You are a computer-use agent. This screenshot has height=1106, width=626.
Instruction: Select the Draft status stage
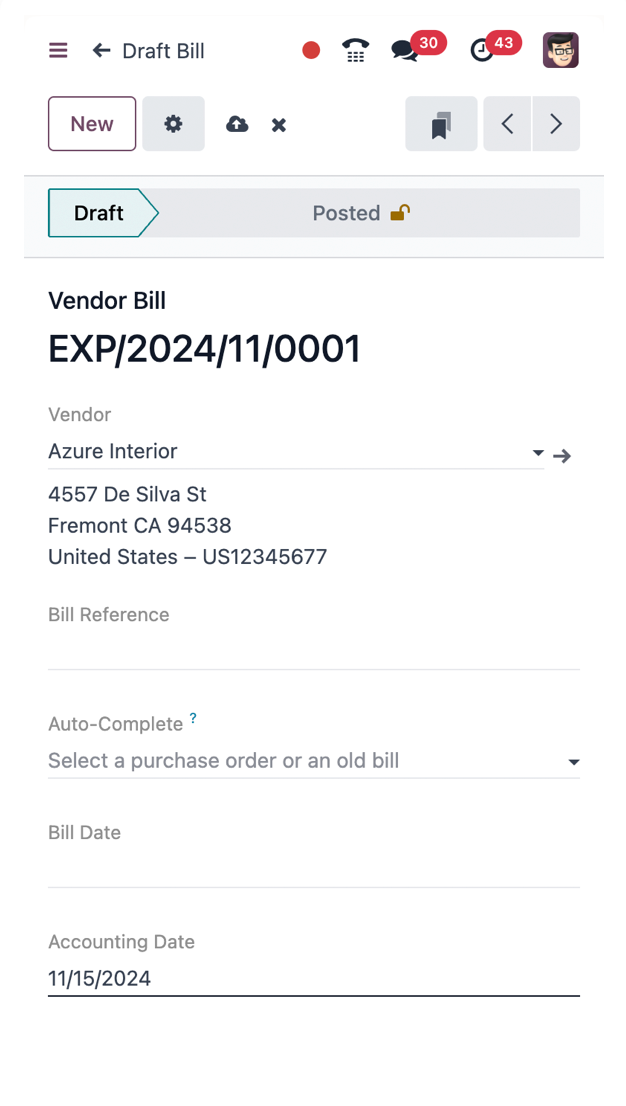point(99,213)
